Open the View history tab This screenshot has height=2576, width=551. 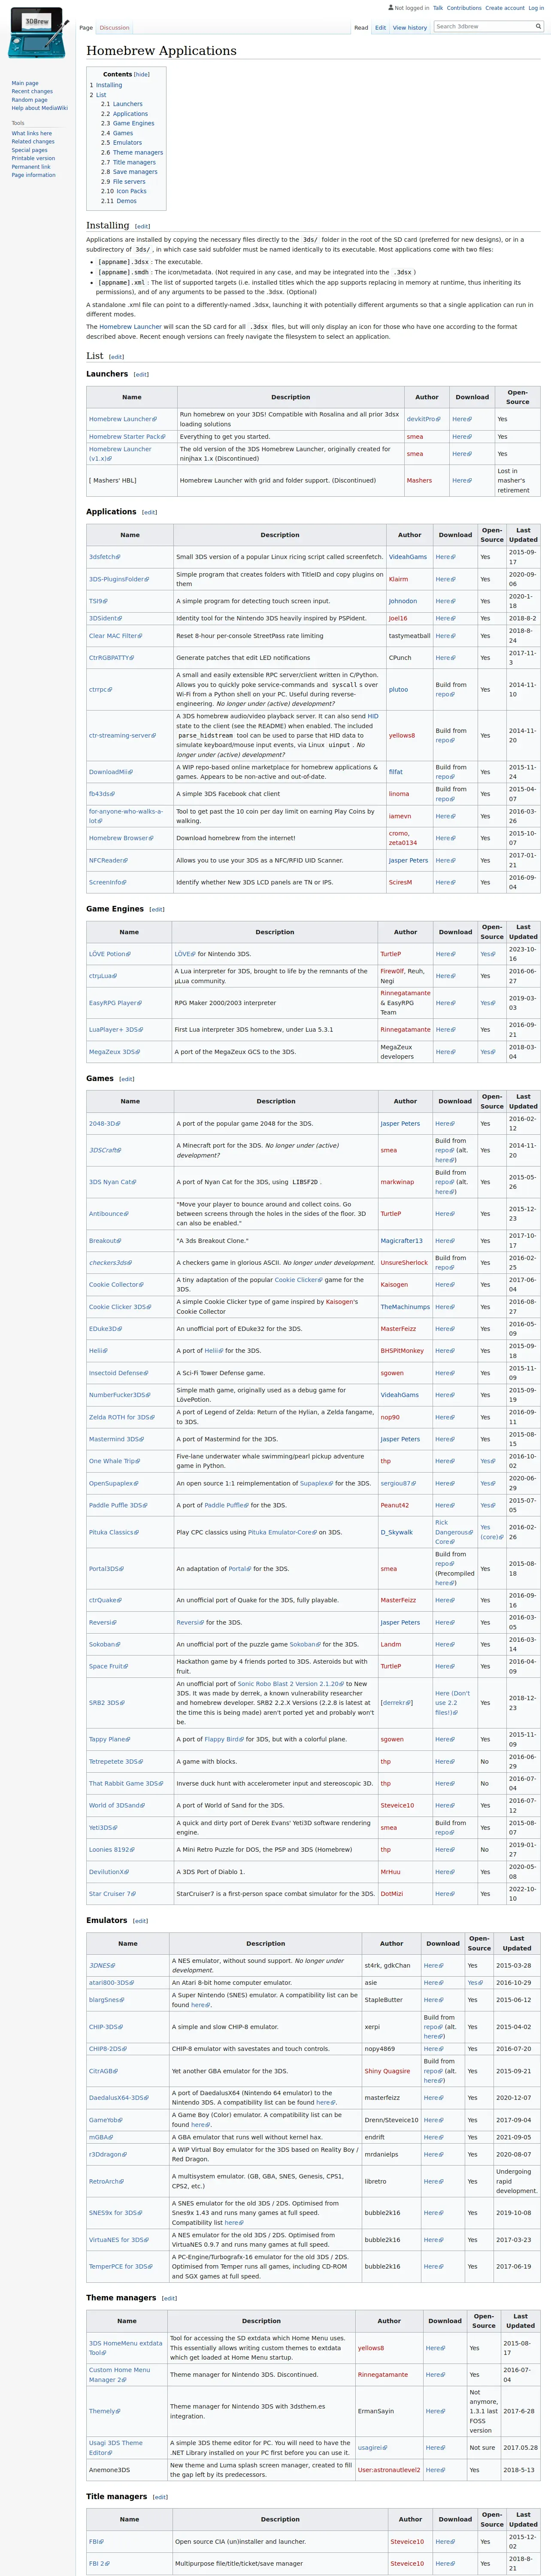point(410,28)
